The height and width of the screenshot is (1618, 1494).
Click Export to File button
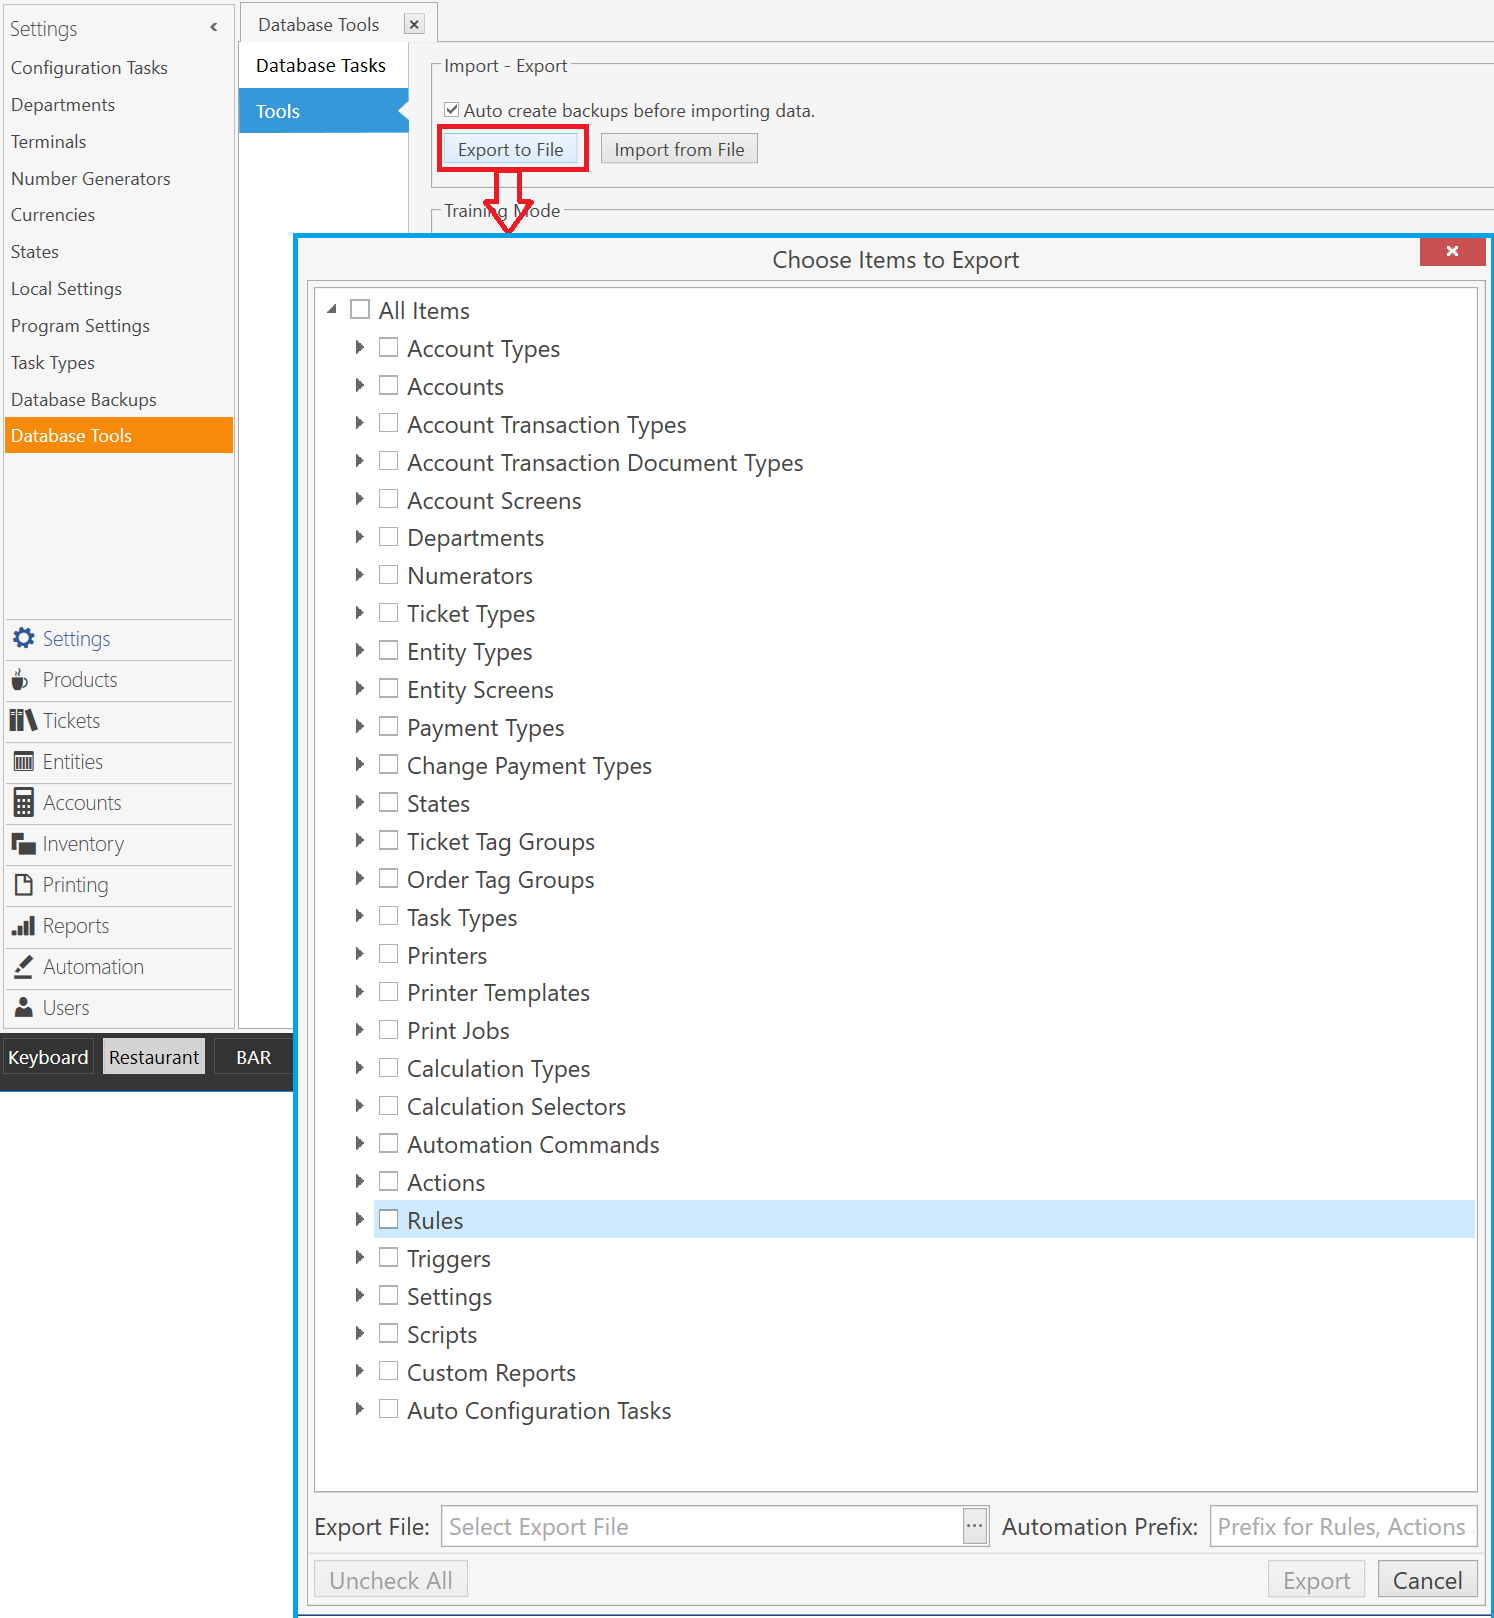pos(511,149)
